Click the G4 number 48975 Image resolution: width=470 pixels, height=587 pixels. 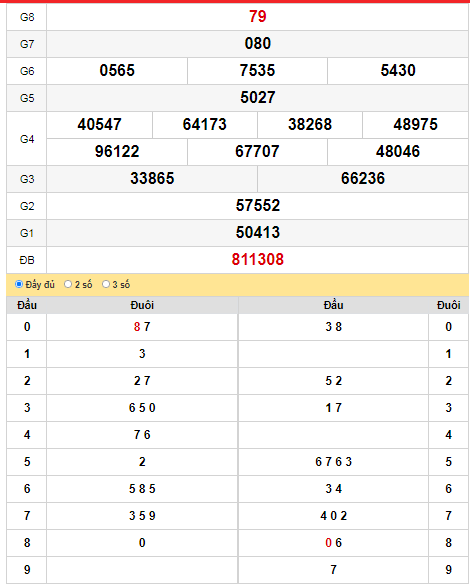[x=415, y=124]
